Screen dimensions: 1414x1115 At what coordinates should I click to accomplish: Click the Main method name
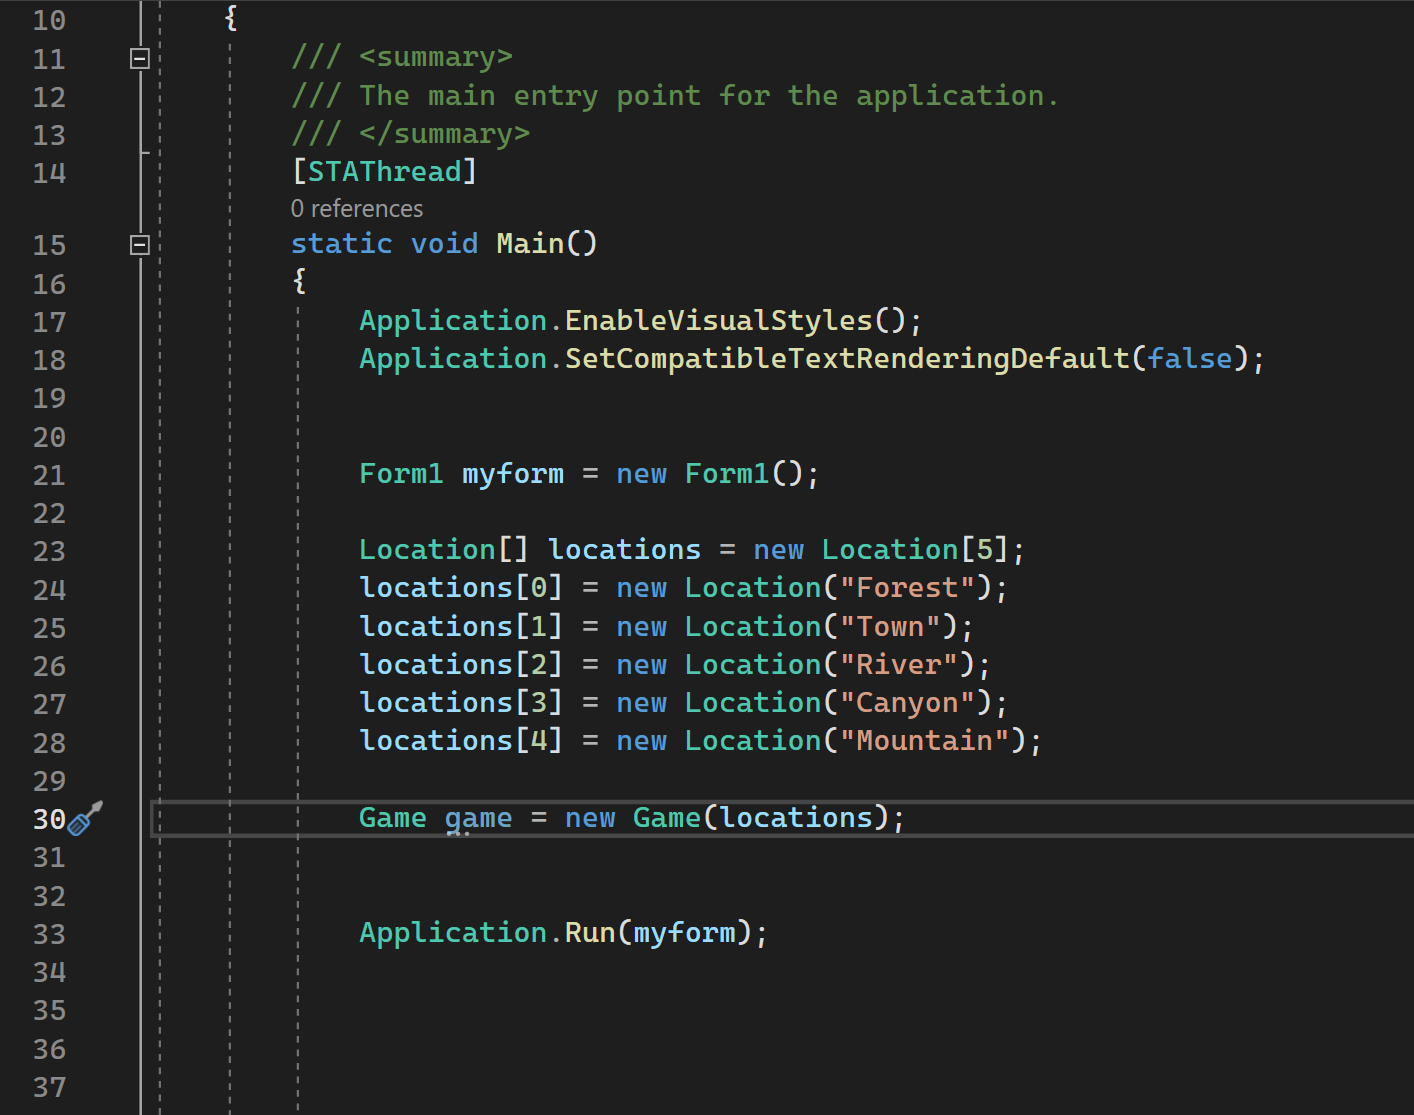[x=530, y=244]
